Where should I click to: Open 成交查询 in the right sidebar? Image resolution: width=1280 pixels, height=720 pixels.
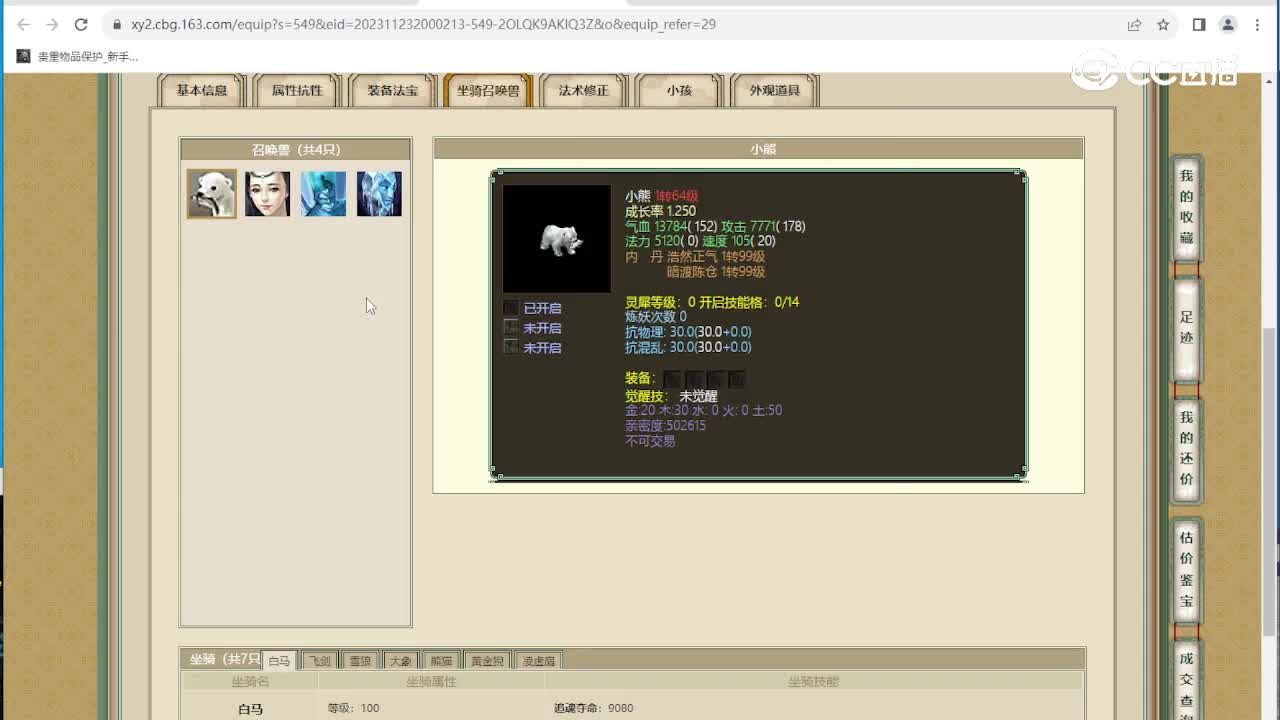pyautogui.click(x=1186, y=680)
